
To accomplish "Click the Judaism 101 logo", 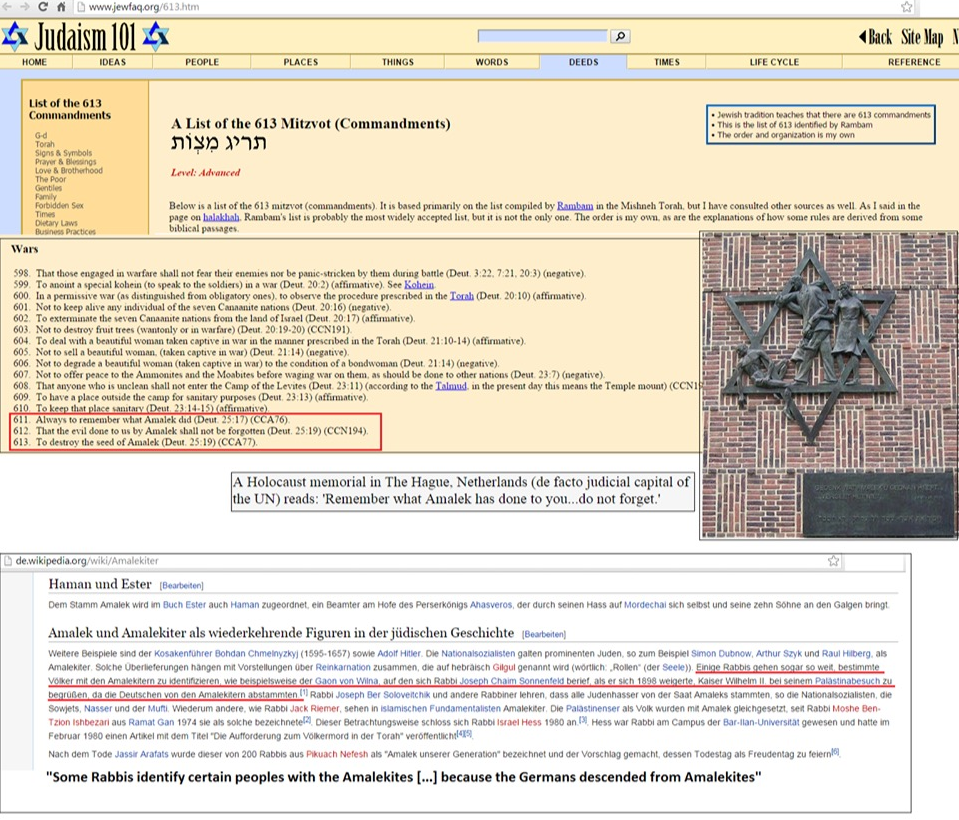I will click(x=85, y=37).
